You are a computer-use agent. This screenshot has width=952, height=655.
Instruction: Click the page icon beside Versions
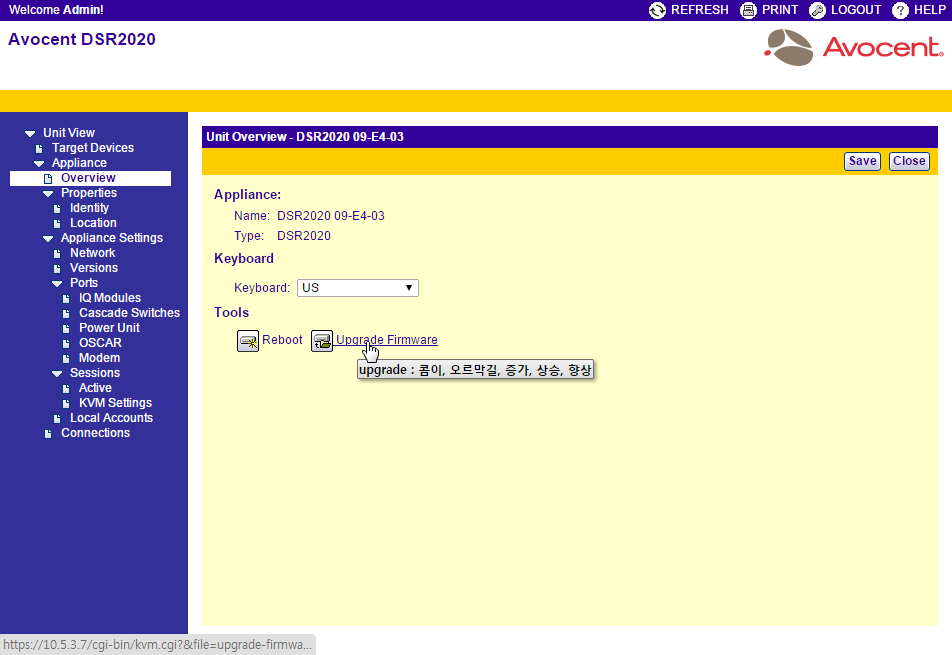[57, 268]
